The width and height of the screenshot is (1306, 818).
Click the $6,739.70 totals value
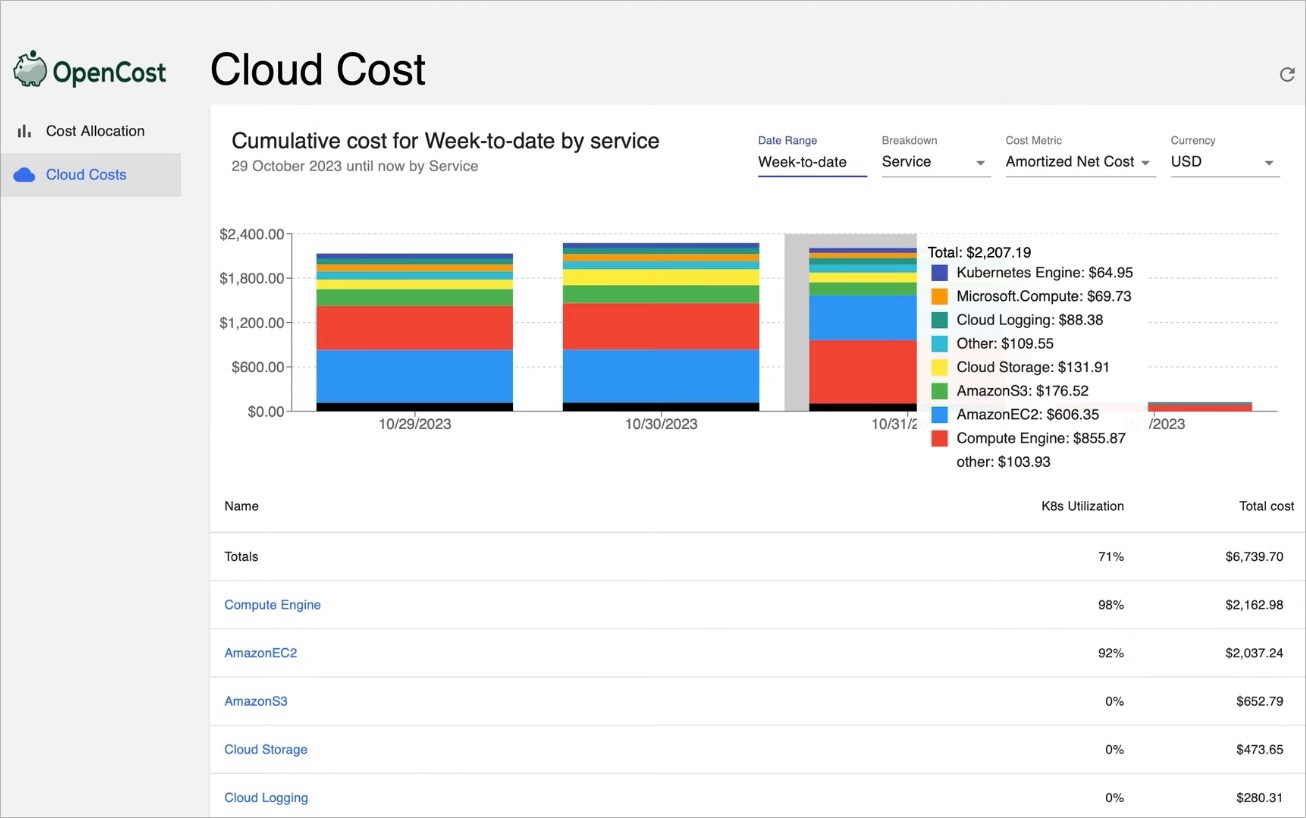coord(1253,557)
